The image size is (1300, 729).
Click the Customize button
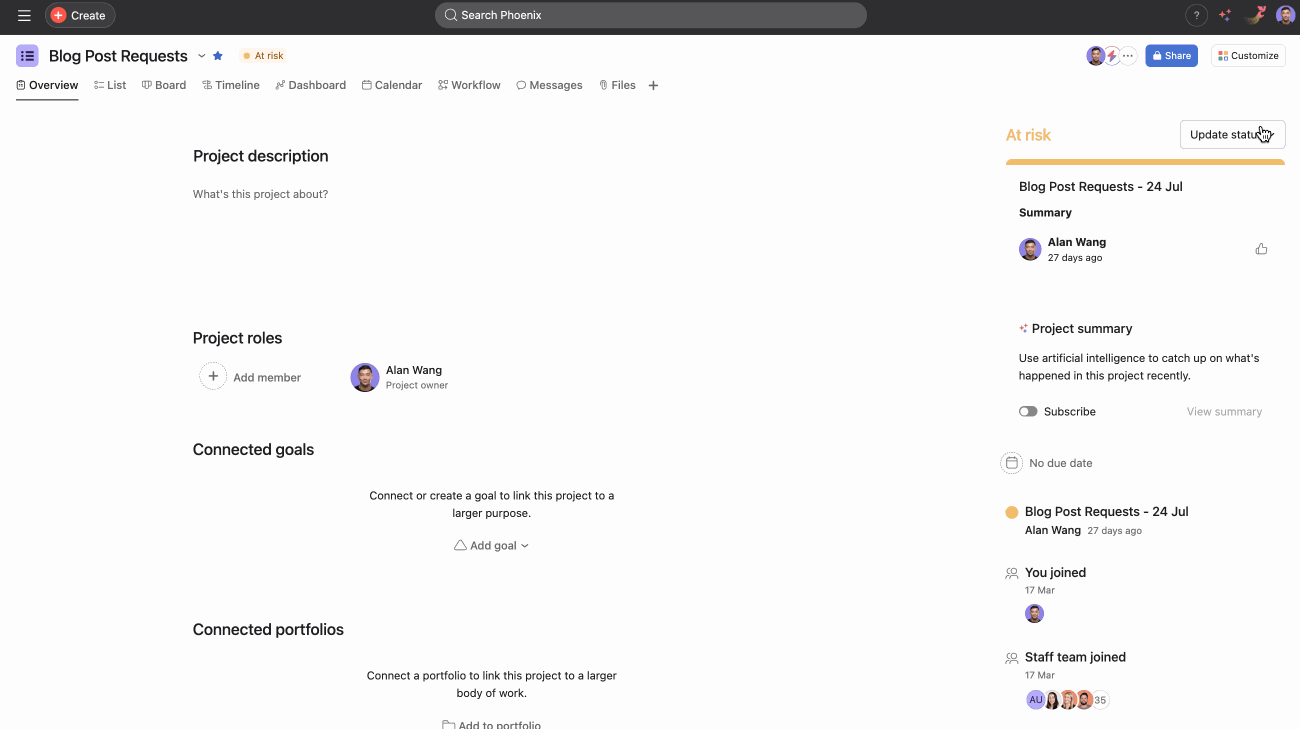coord(1248,56)
